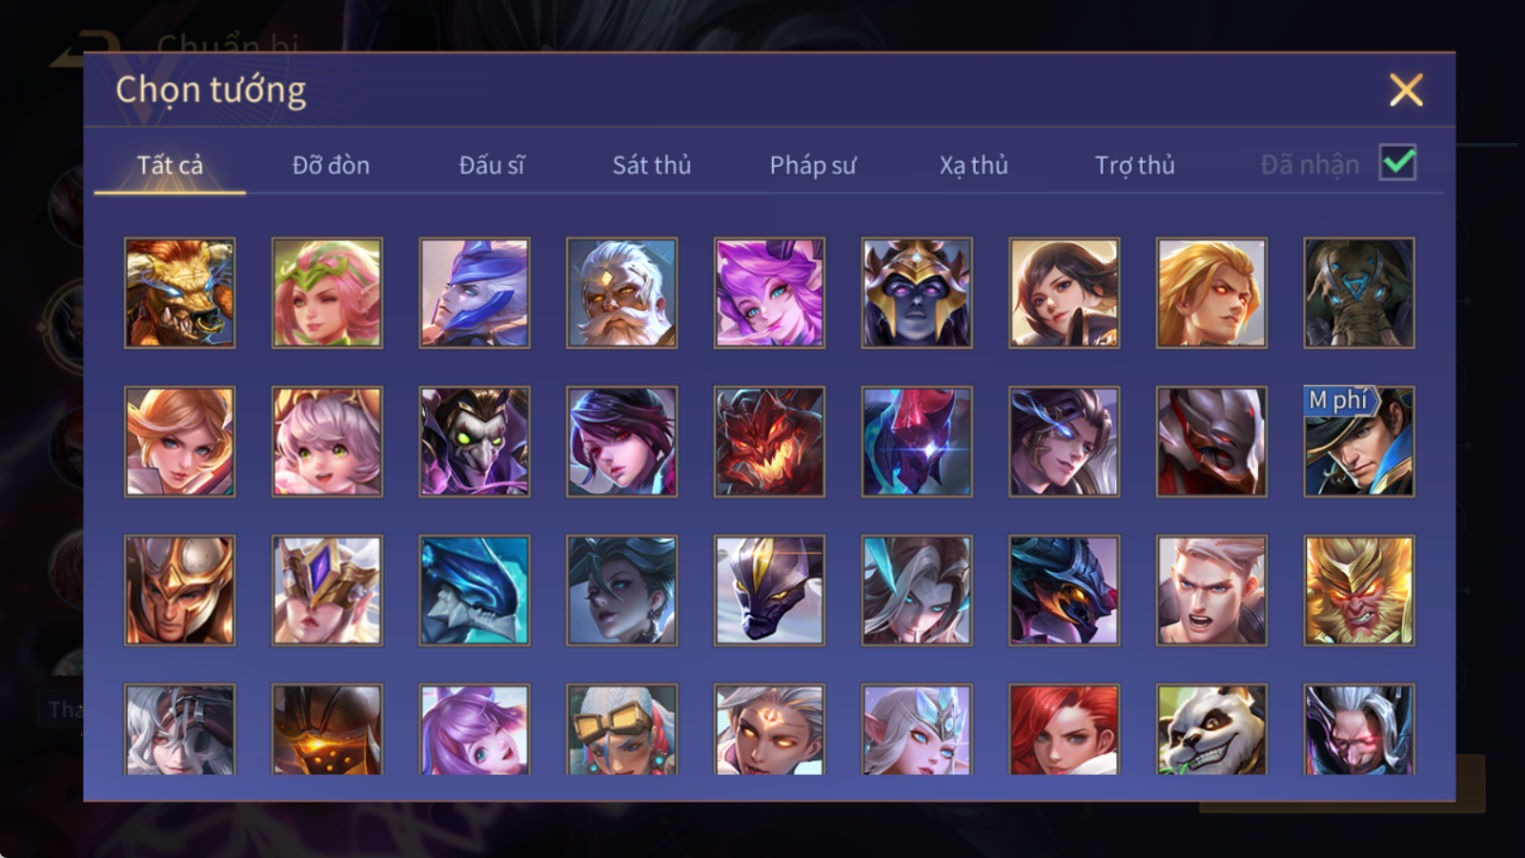Pick the horned bull beast hero
The image size is (1525, 858).
pyautogui.click(x=180, y=293)
